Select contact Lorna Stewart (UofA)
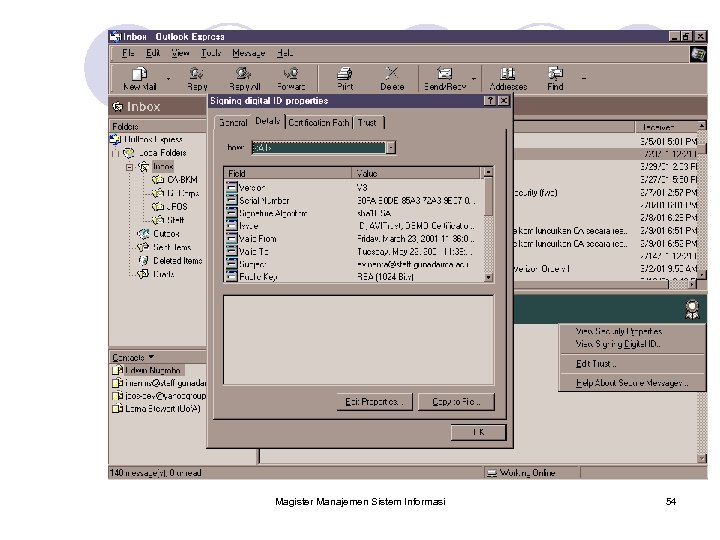This screenshot has width=720, height=540. pos(157,409)
